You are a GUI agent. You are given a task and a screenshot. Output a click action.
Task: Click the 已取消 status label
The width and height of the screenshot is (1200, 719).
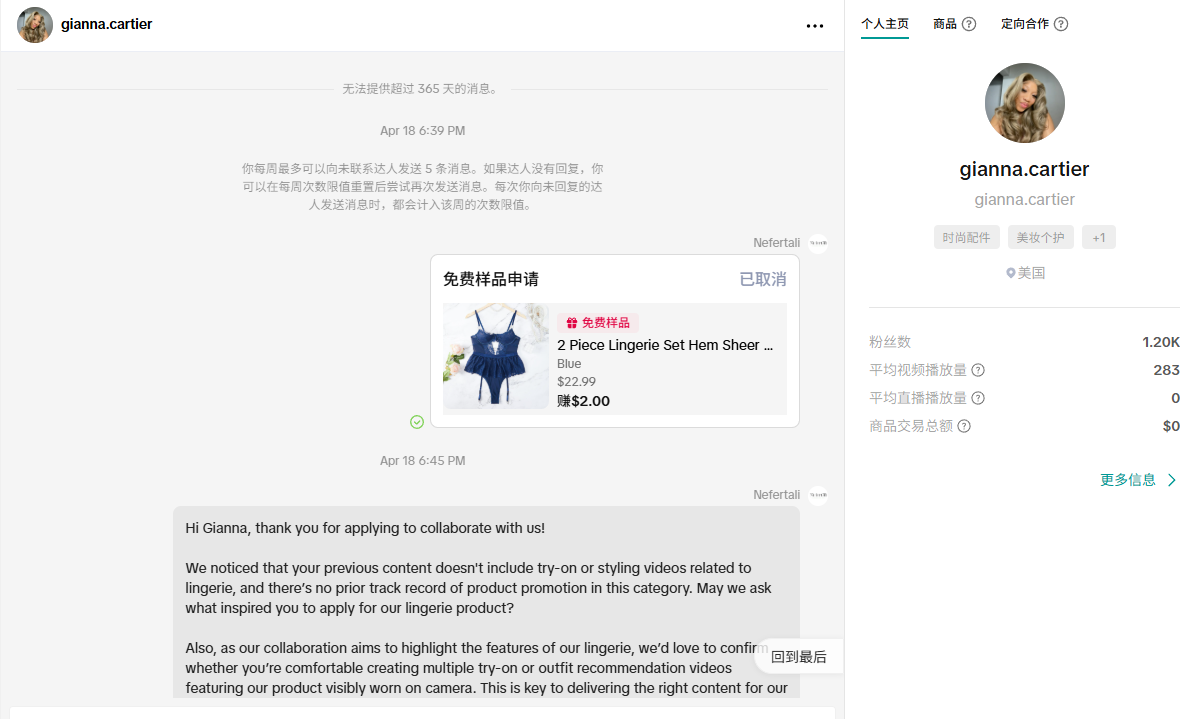click(761, 279)
